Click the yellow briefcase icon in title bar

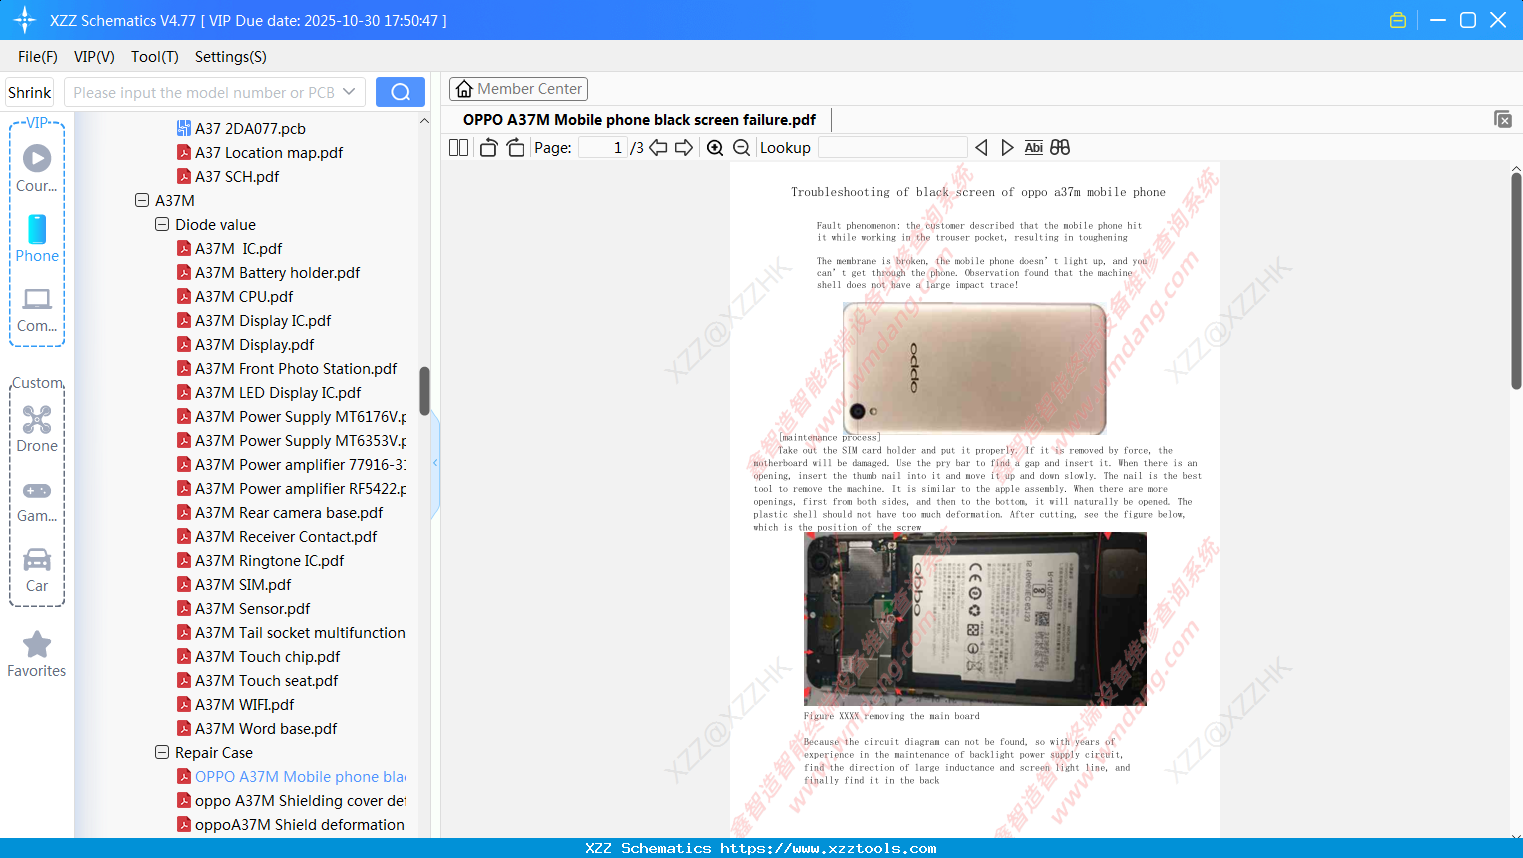tap(1398, 20)
